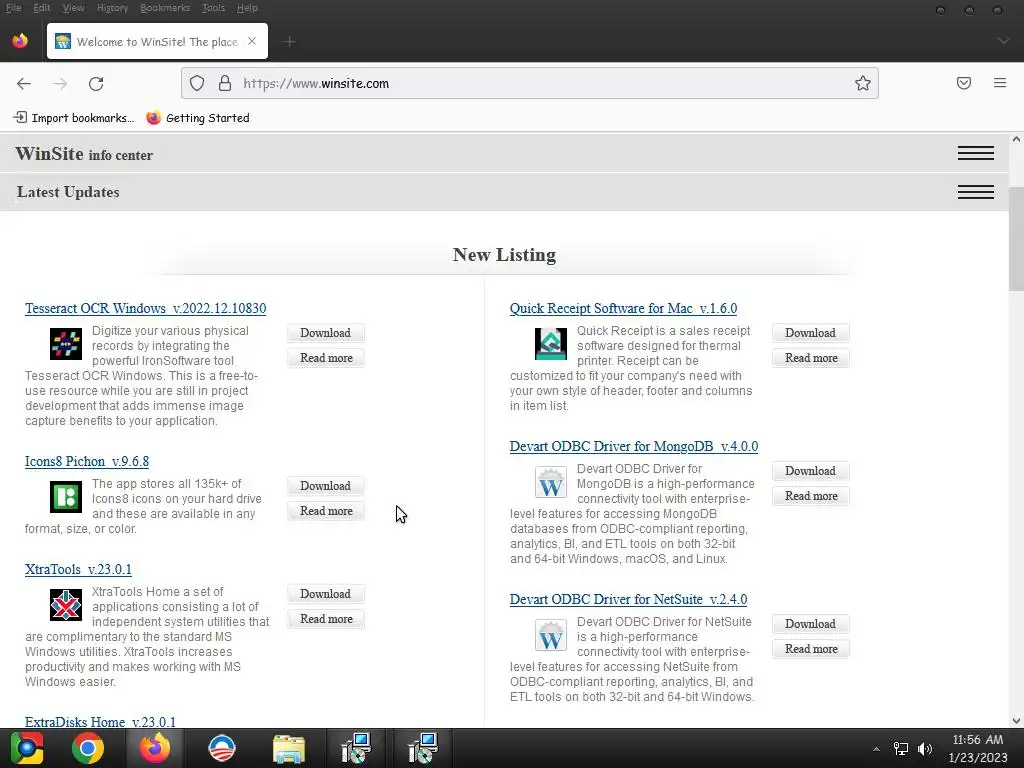This screenshot has height=768, width=1024.
Task: Read more about Tesseract OCR Windows
Action: pyautogui.click(x=326, y=358)
